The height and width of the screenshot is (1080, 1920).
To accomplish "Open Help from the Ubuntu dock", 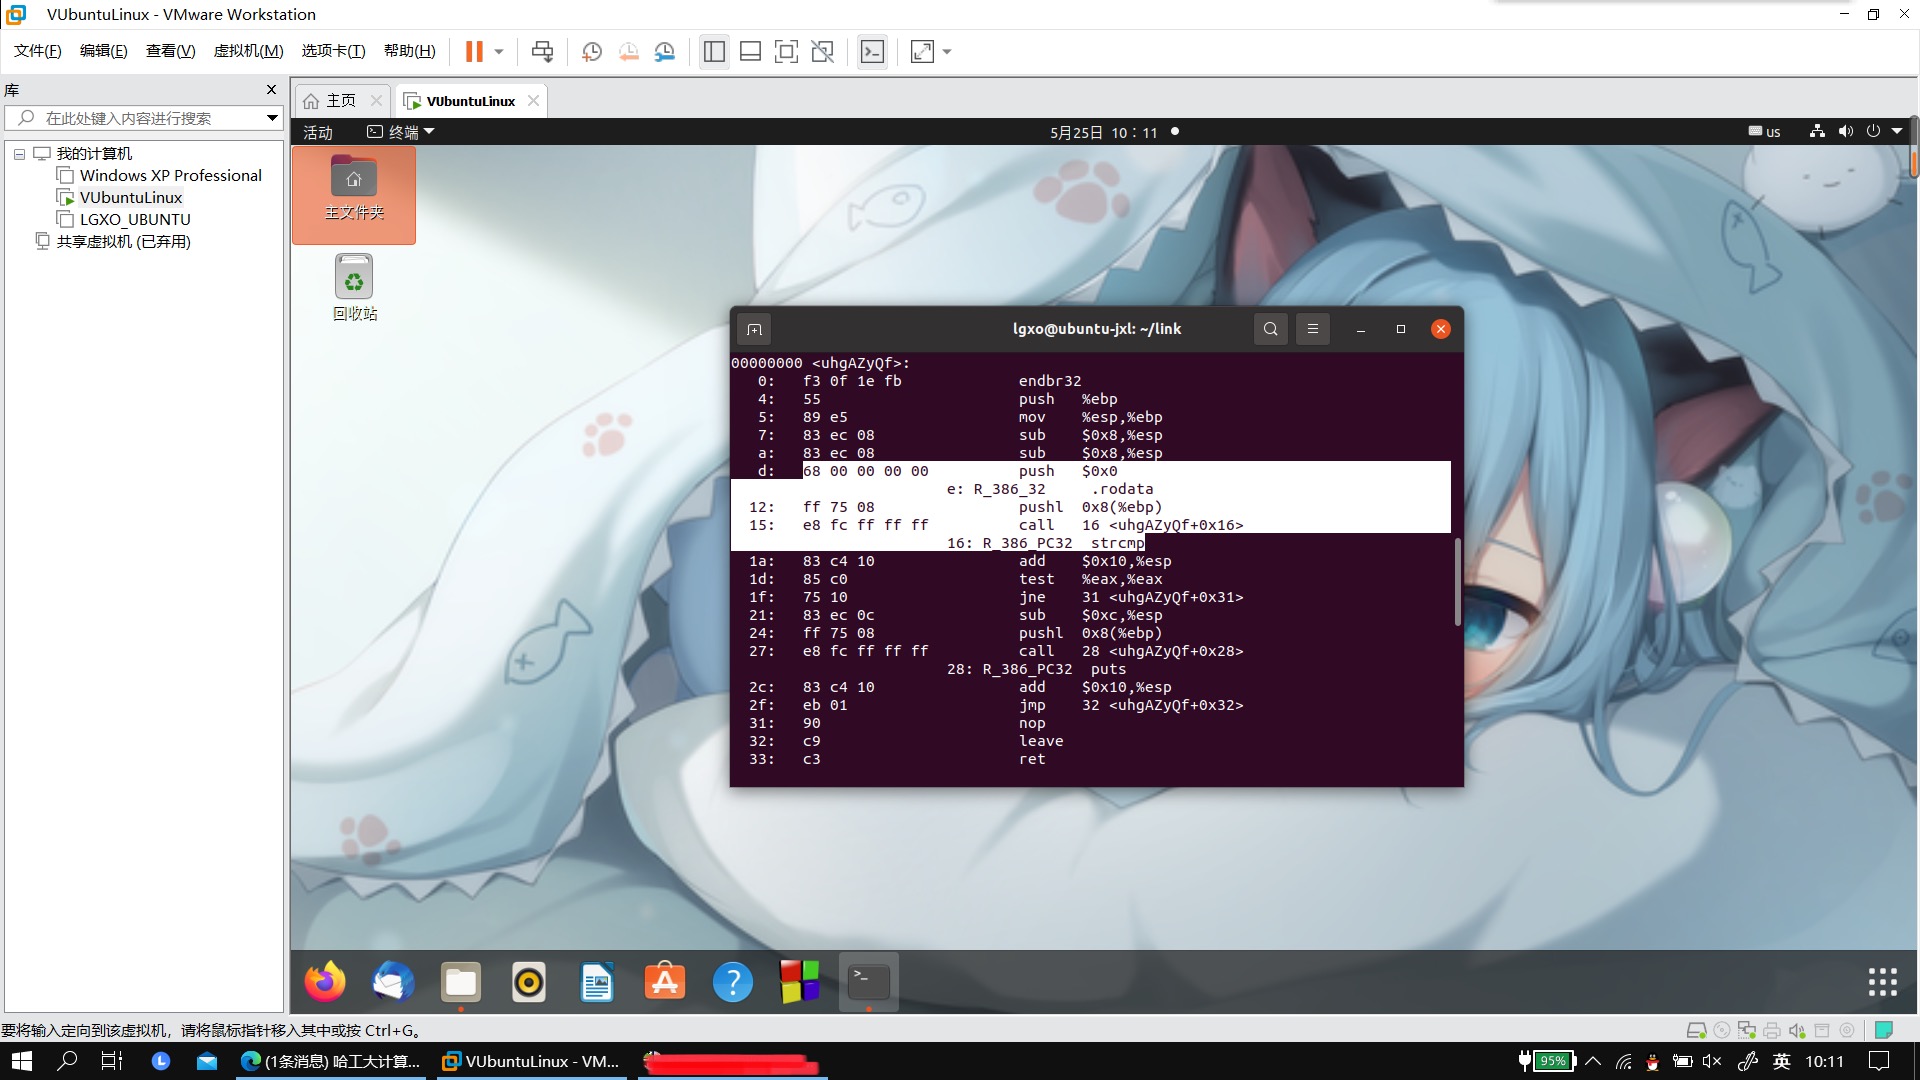I will click(x=733, y=982).
